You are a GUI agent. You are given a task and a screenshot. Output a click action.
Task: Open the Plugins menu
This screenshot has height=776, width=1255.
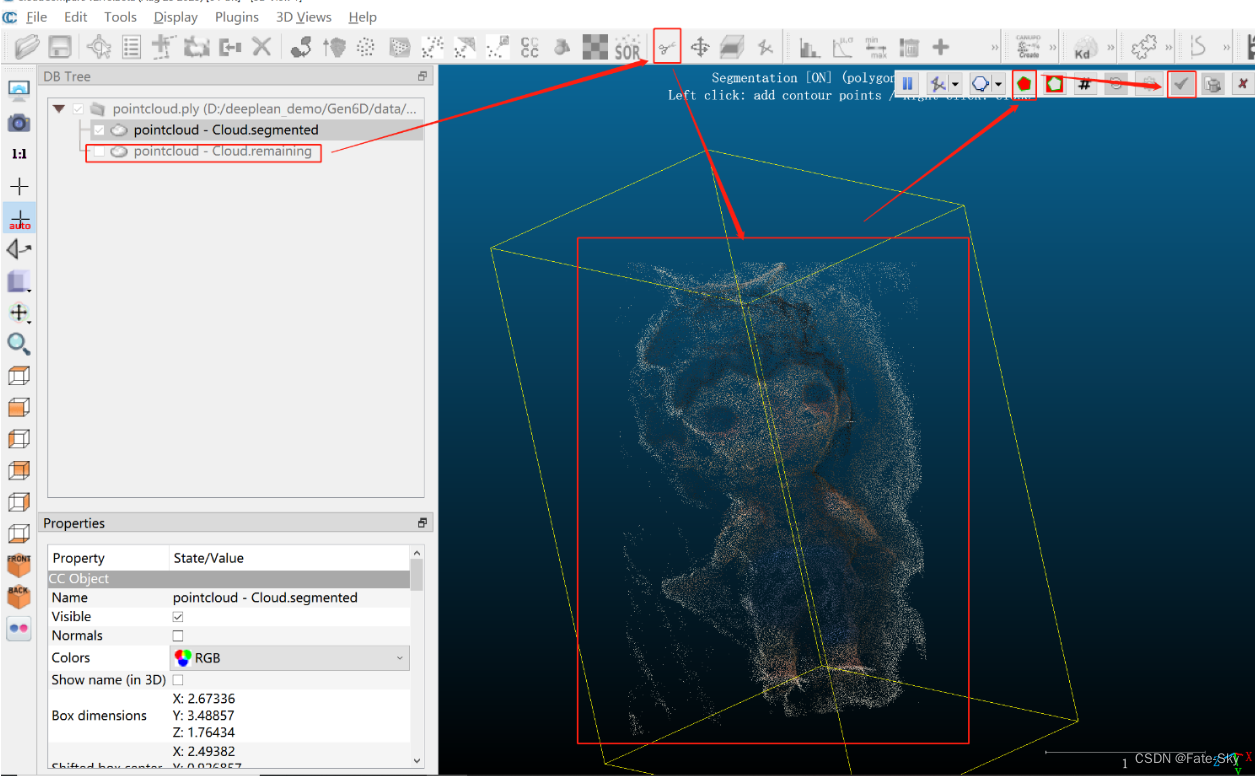point(237,17)
